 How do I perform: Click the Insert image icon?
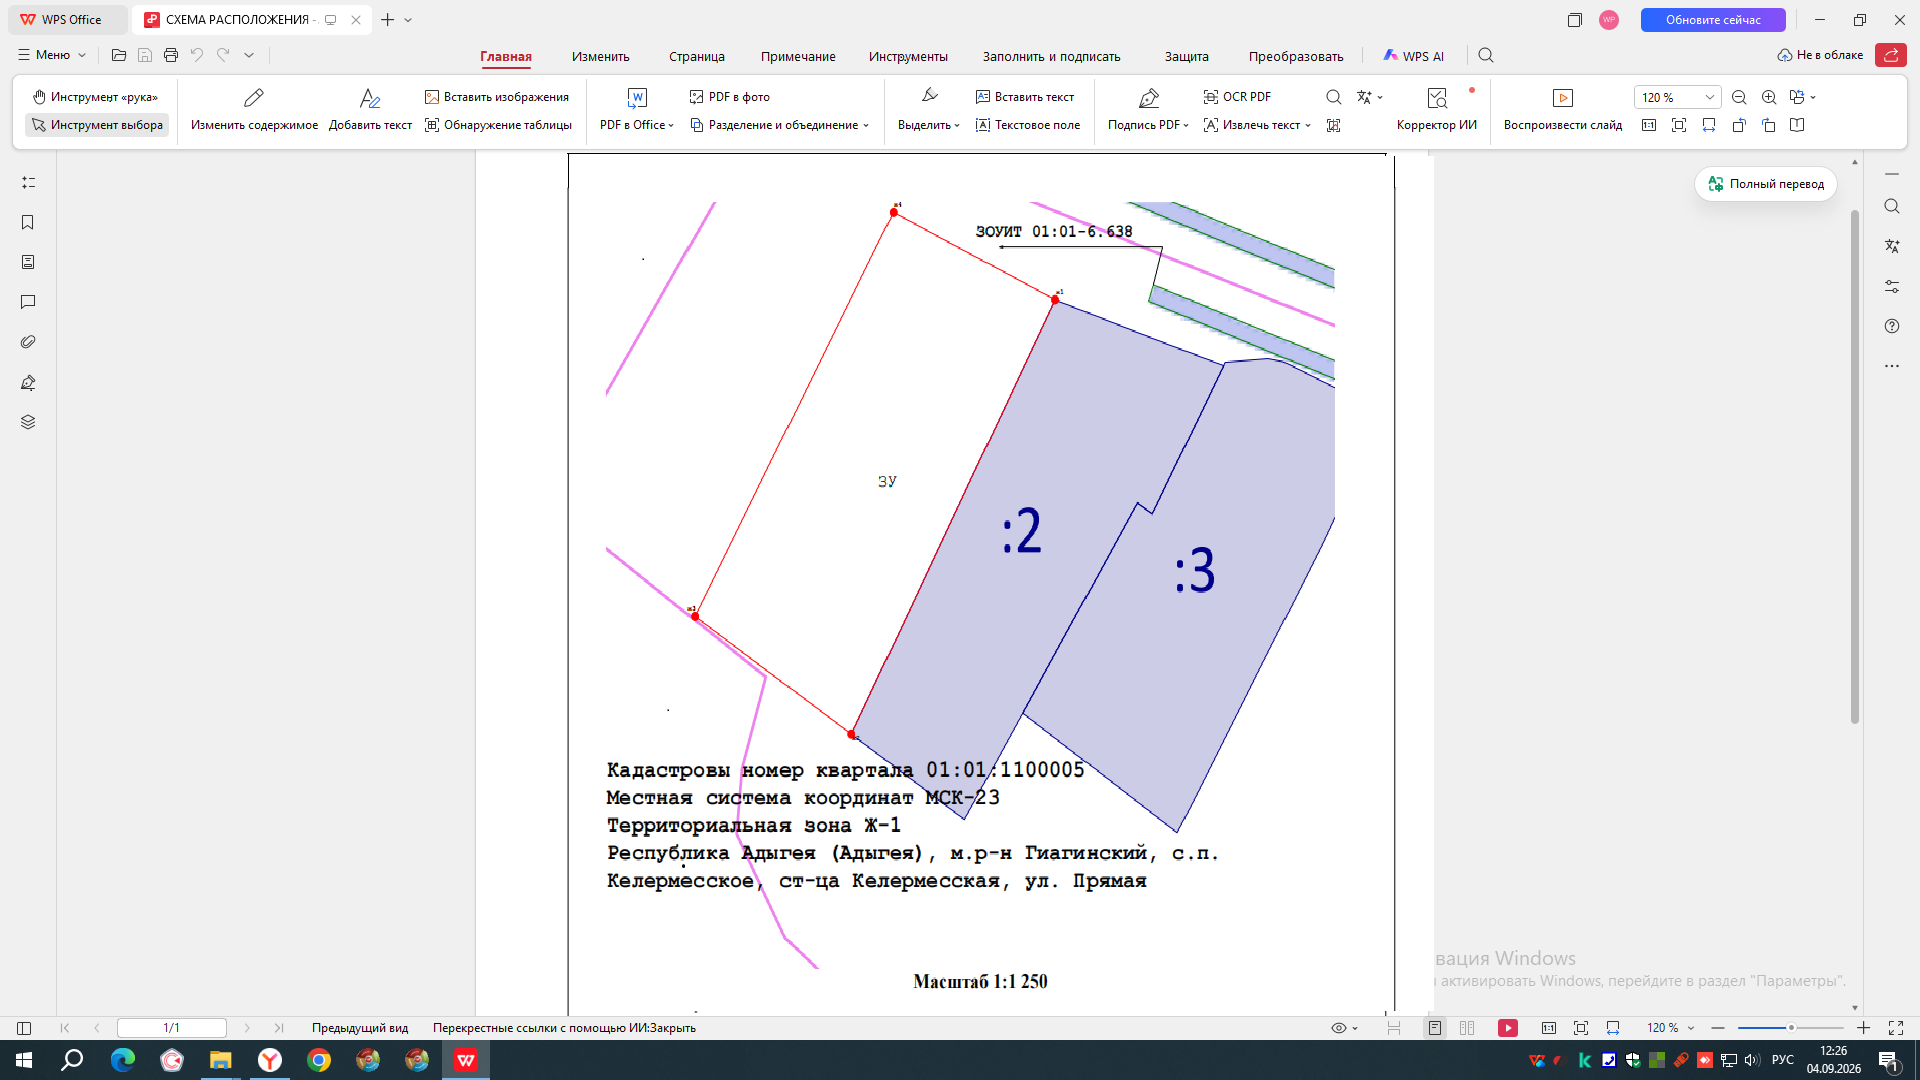click(432, 97)
